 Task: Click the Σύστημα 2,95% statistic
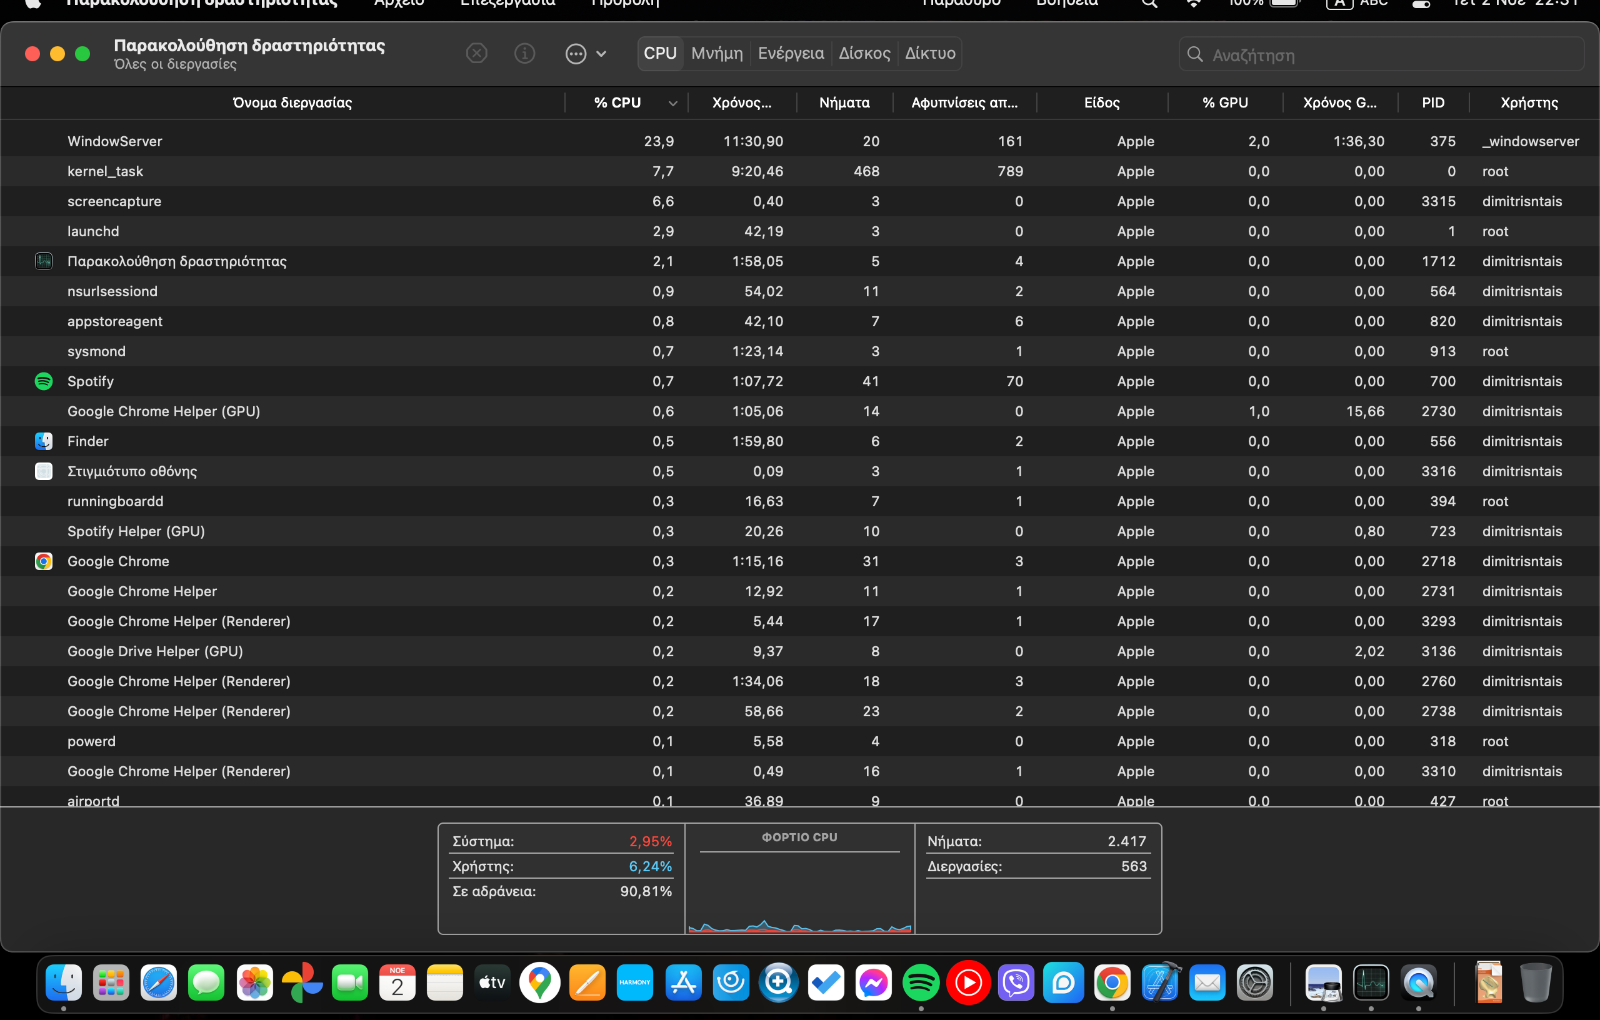(x=562, y=841)
